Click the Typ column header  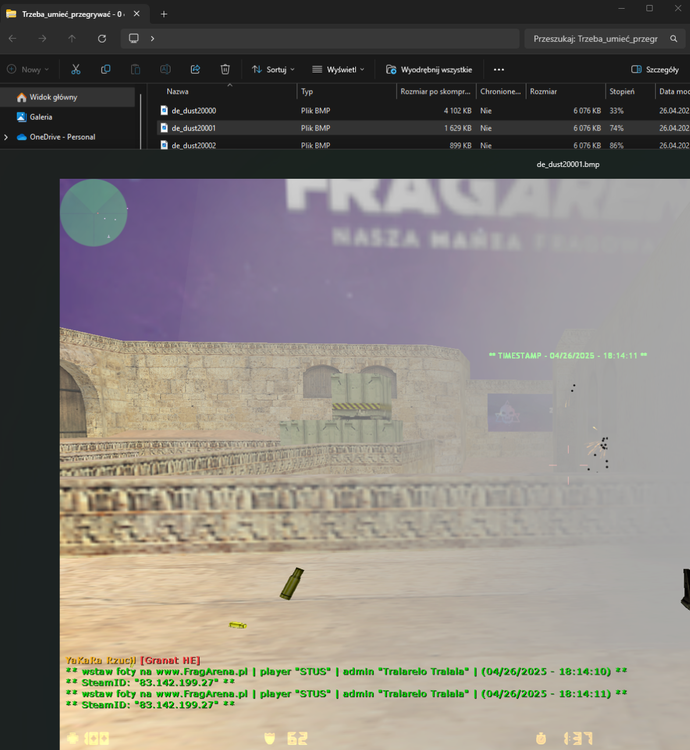point(307,91)
